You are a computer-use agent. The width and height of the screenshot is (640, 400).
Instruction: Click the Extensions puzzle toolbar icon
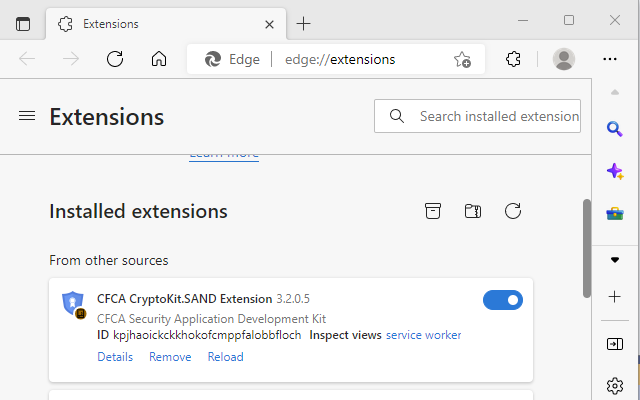[514, 59]
